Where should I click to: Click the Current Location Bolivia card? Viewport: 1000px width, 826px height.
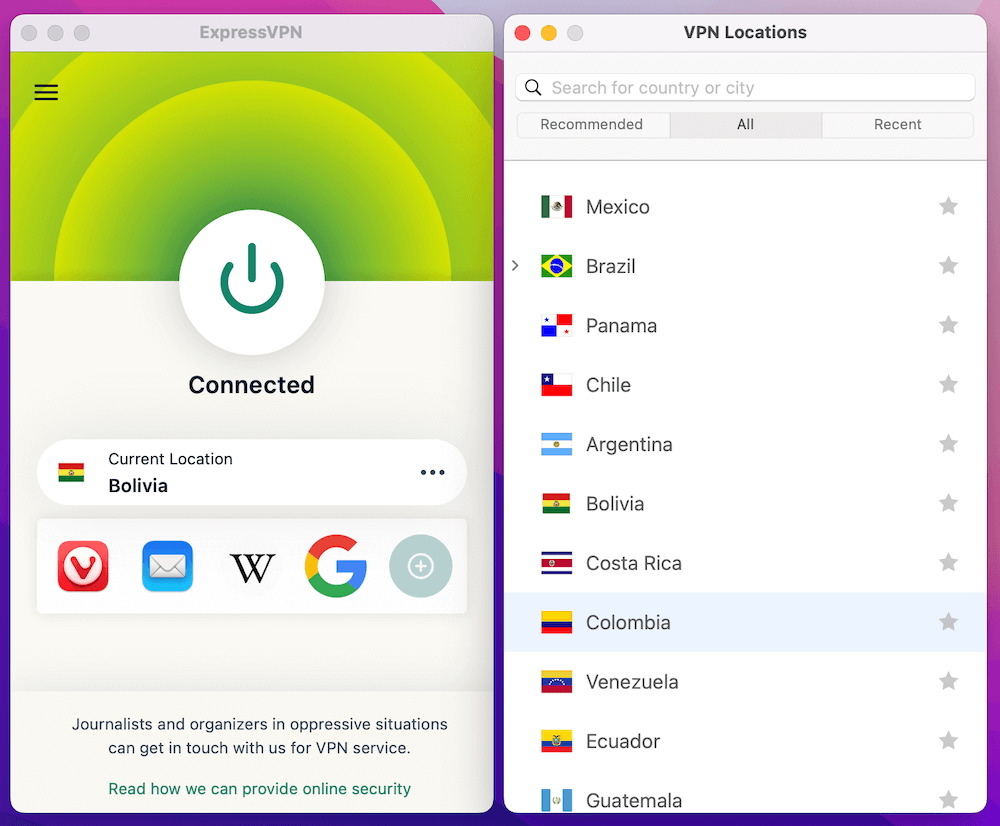(252, 473)
